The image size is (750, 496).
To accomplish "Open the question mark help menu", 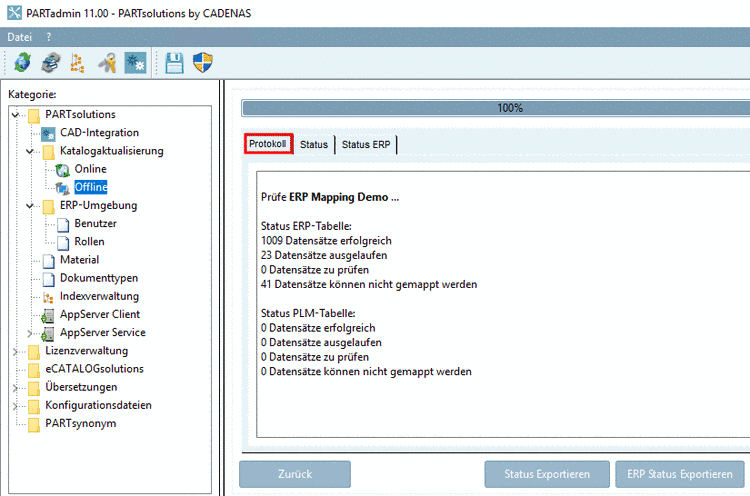I will click(x=48, y=37).
